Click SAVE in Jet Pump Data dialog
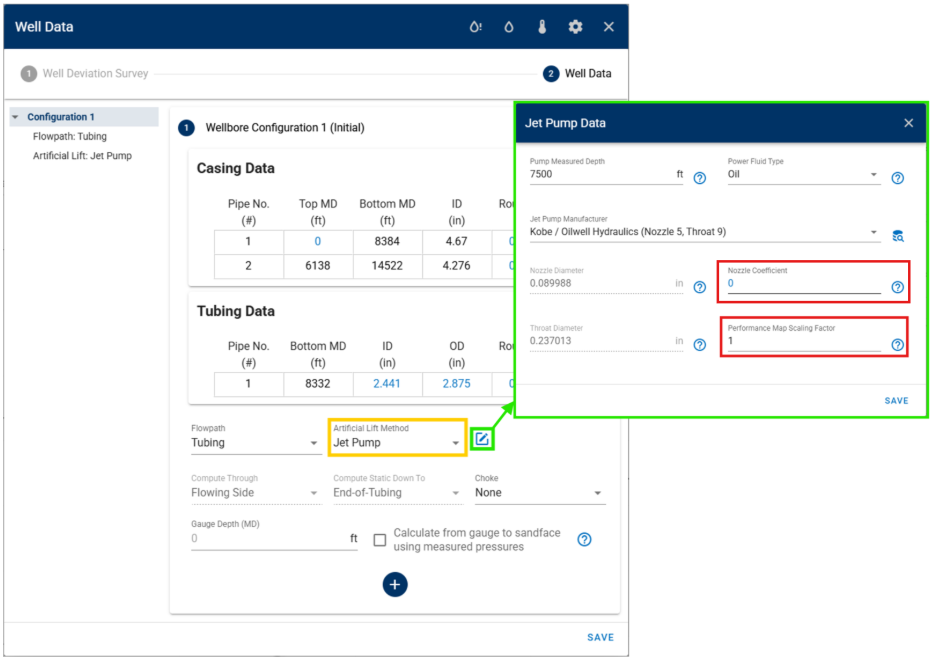Screen dimensions: 940x661 coord(896,401)
